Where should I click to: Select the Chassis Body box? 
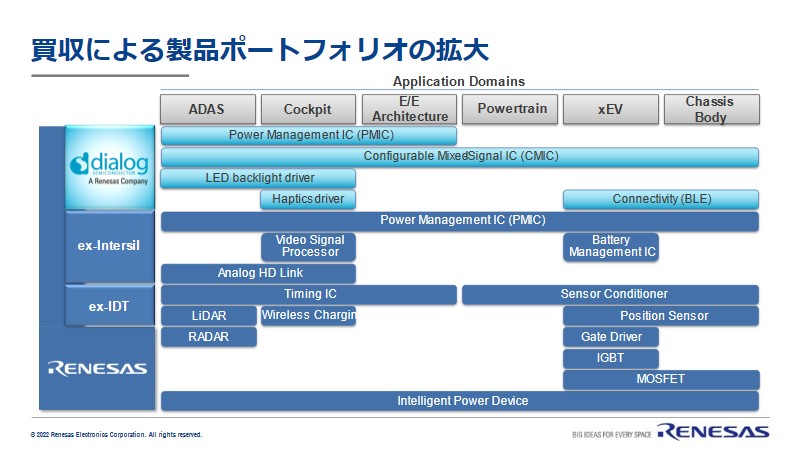pyautogui.click(x=712, y=109)
